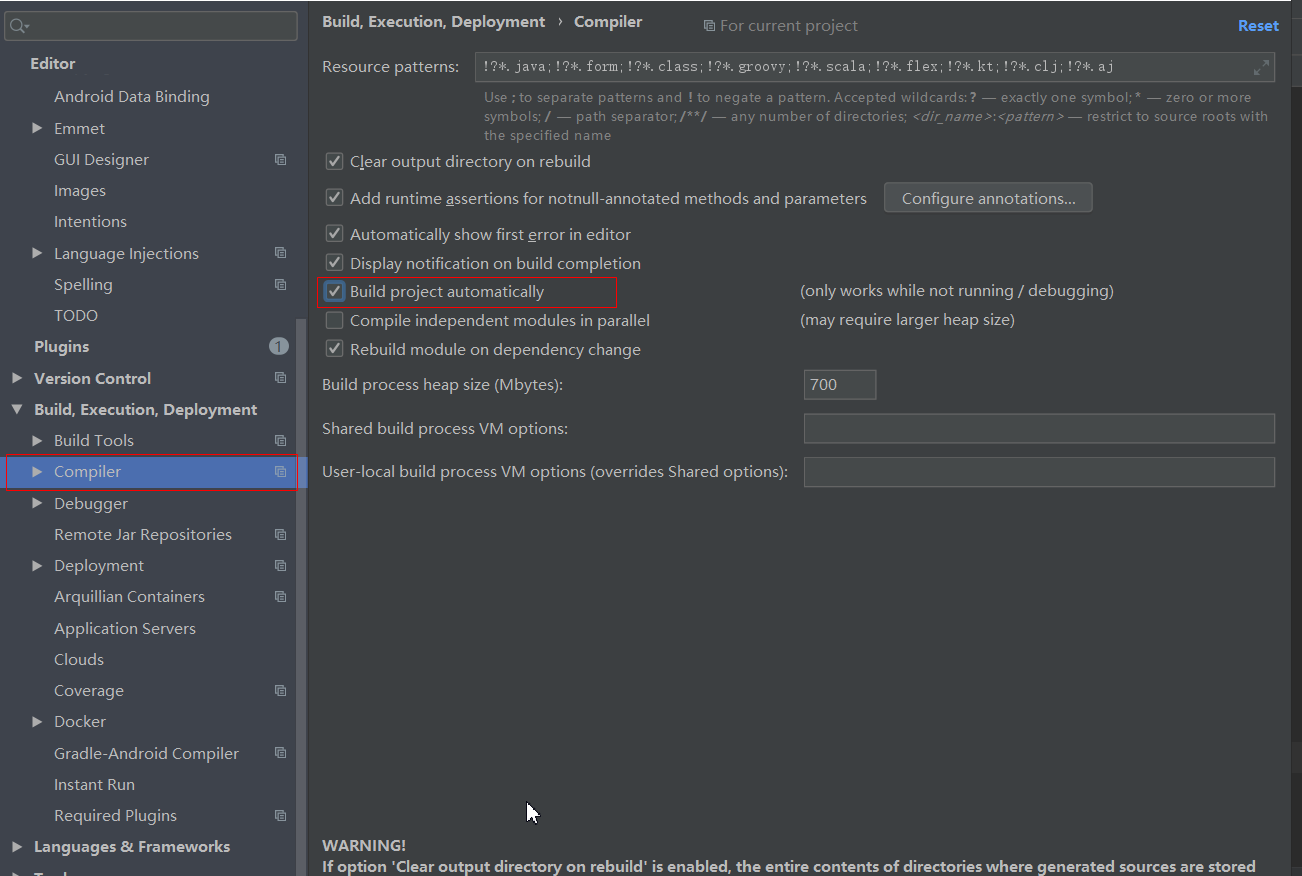The image size is (1302, 876).
Task: Click project-level icon beside Arquillian Containers
Action: coord(281,597)
